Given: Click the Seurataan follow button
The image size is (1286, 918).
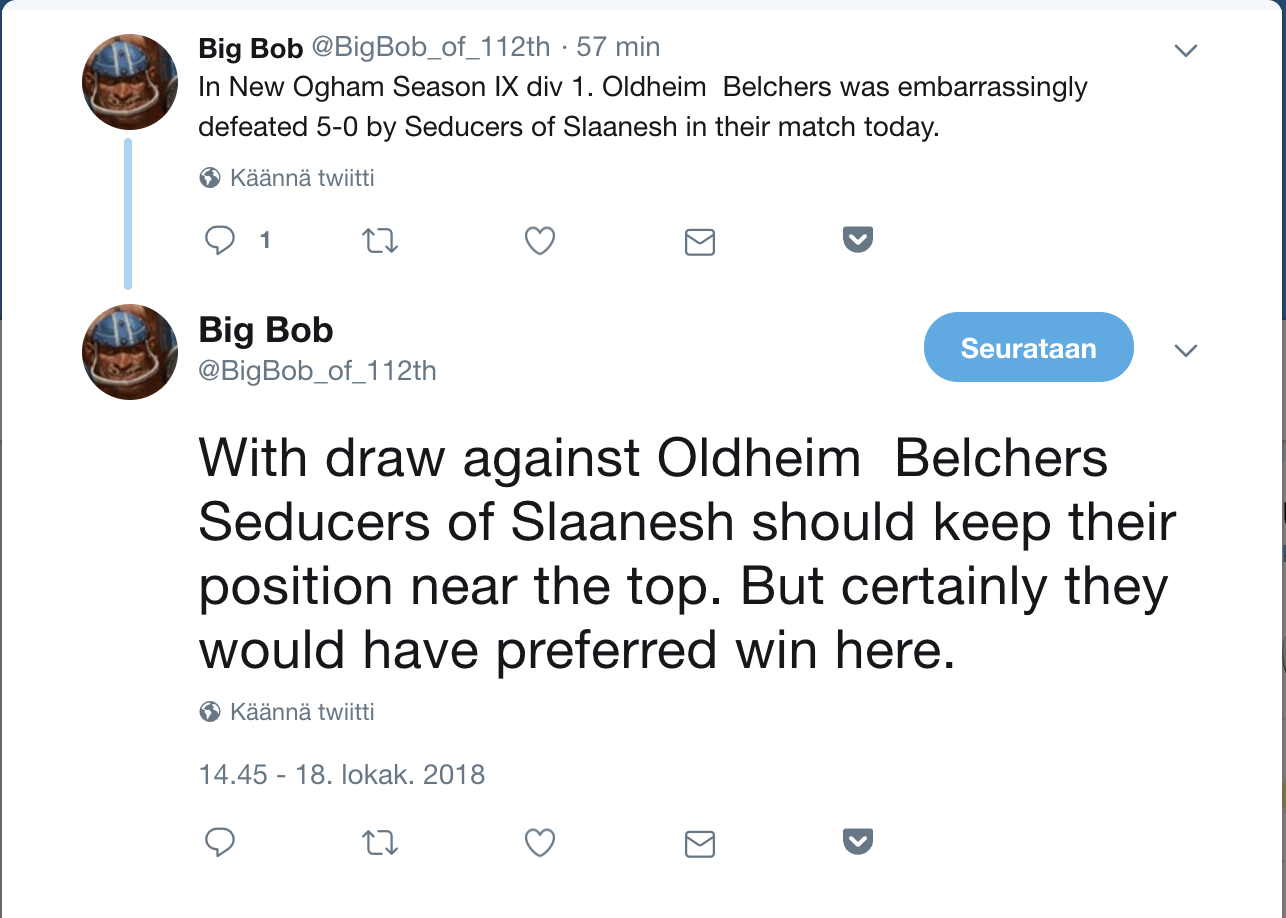Looking at the screenshot, I should [1028, 346].
